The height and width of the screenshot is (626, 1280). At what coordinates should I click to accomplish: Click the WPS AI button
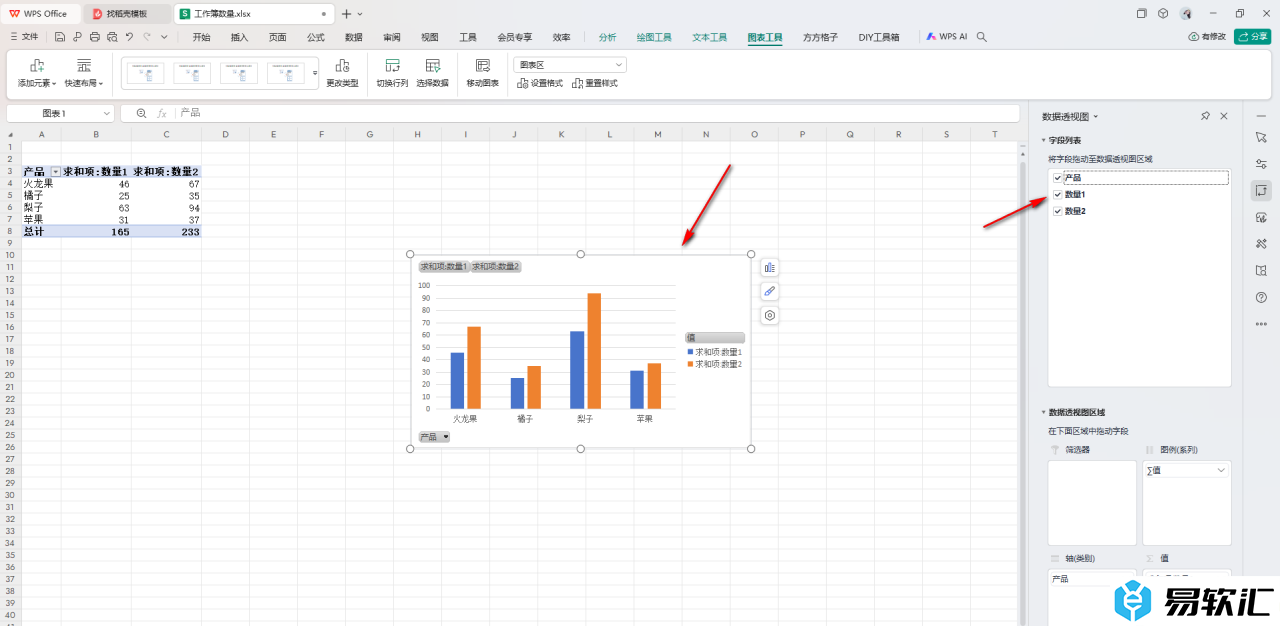946,36
